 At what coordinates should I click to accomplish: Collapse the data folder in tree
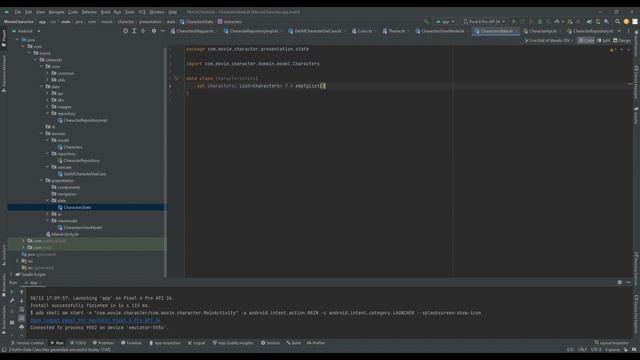(42, 87)
